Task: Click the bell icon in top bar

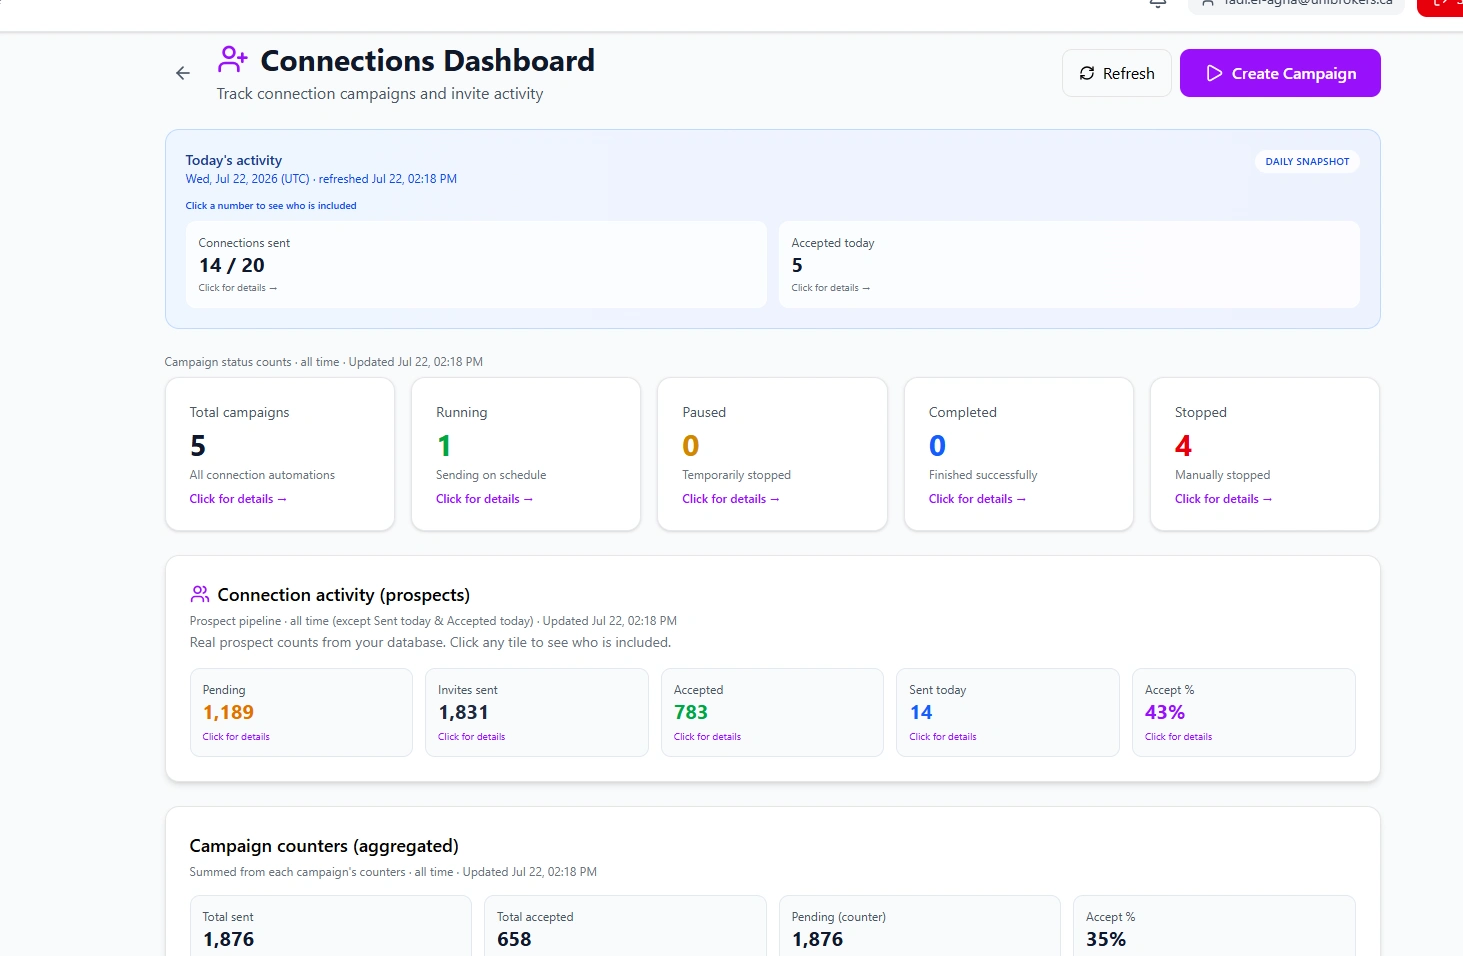Action: pyautogui.click(x=1158, y=4)
